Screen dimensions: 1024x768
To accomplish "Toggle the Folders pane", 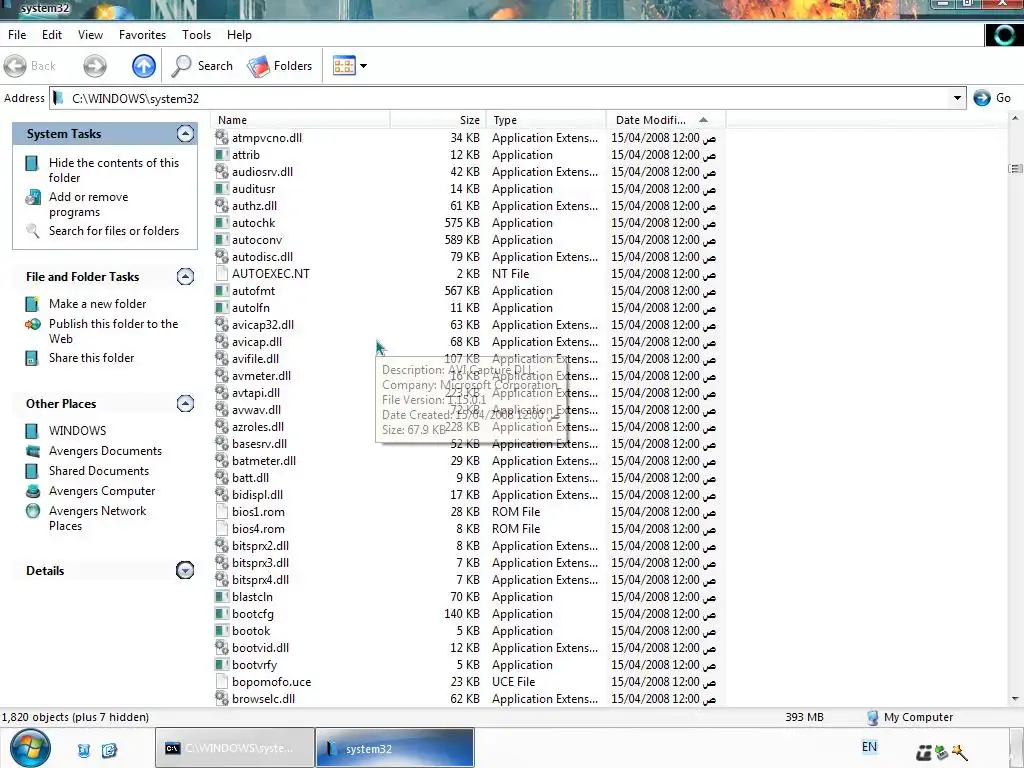I will coord(280,66).
